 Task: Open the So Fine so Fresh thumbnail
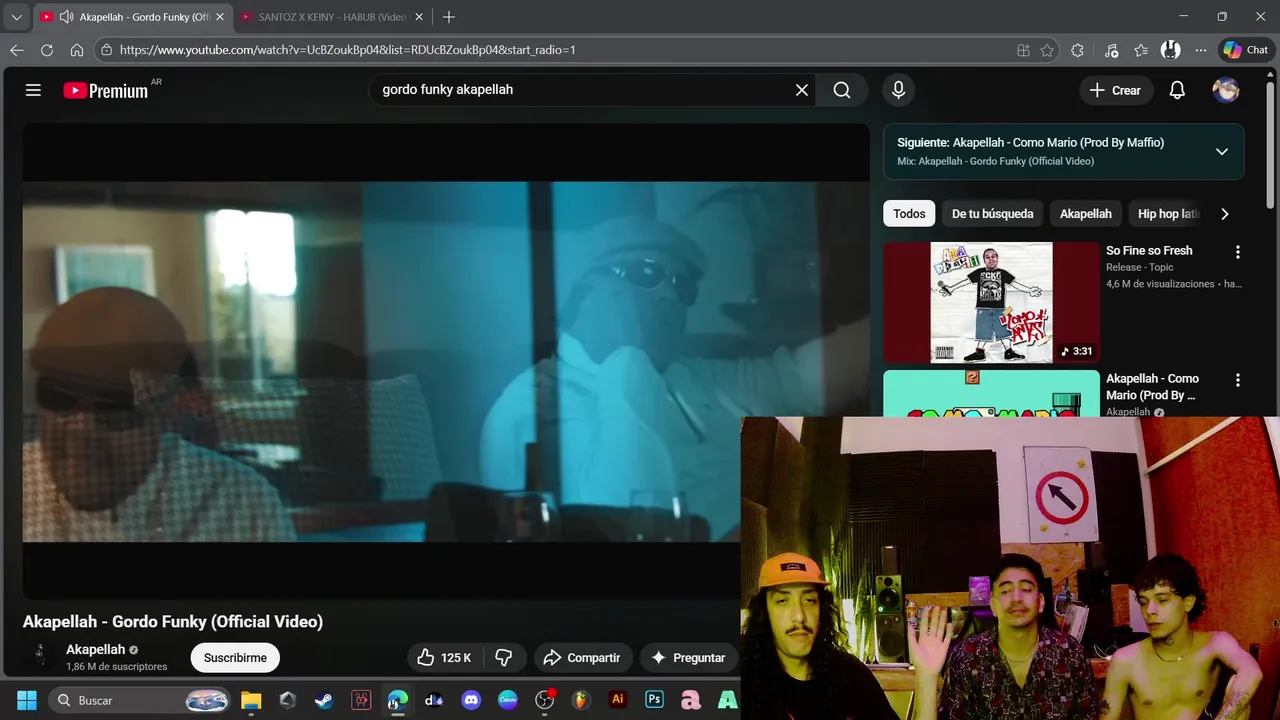point(991,302)
